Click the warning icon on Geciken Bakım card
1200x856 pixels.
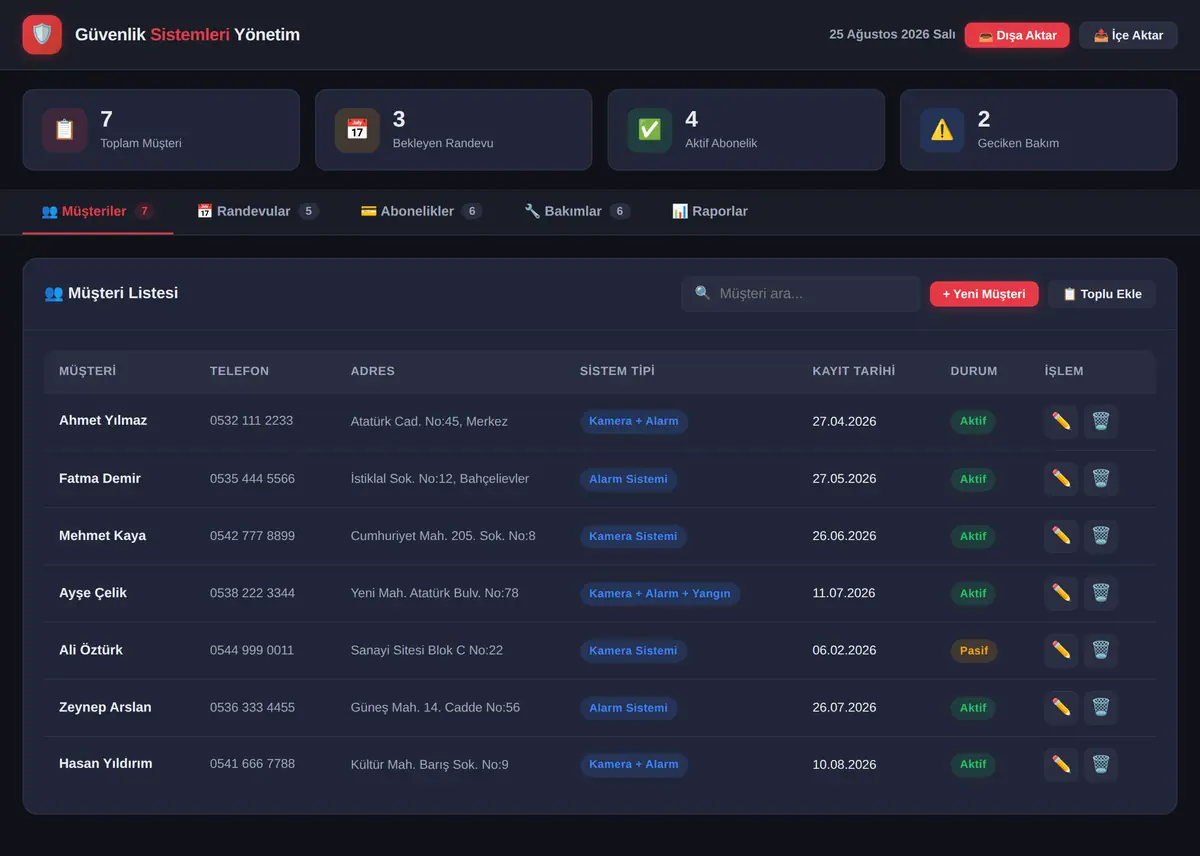point(942,130)
